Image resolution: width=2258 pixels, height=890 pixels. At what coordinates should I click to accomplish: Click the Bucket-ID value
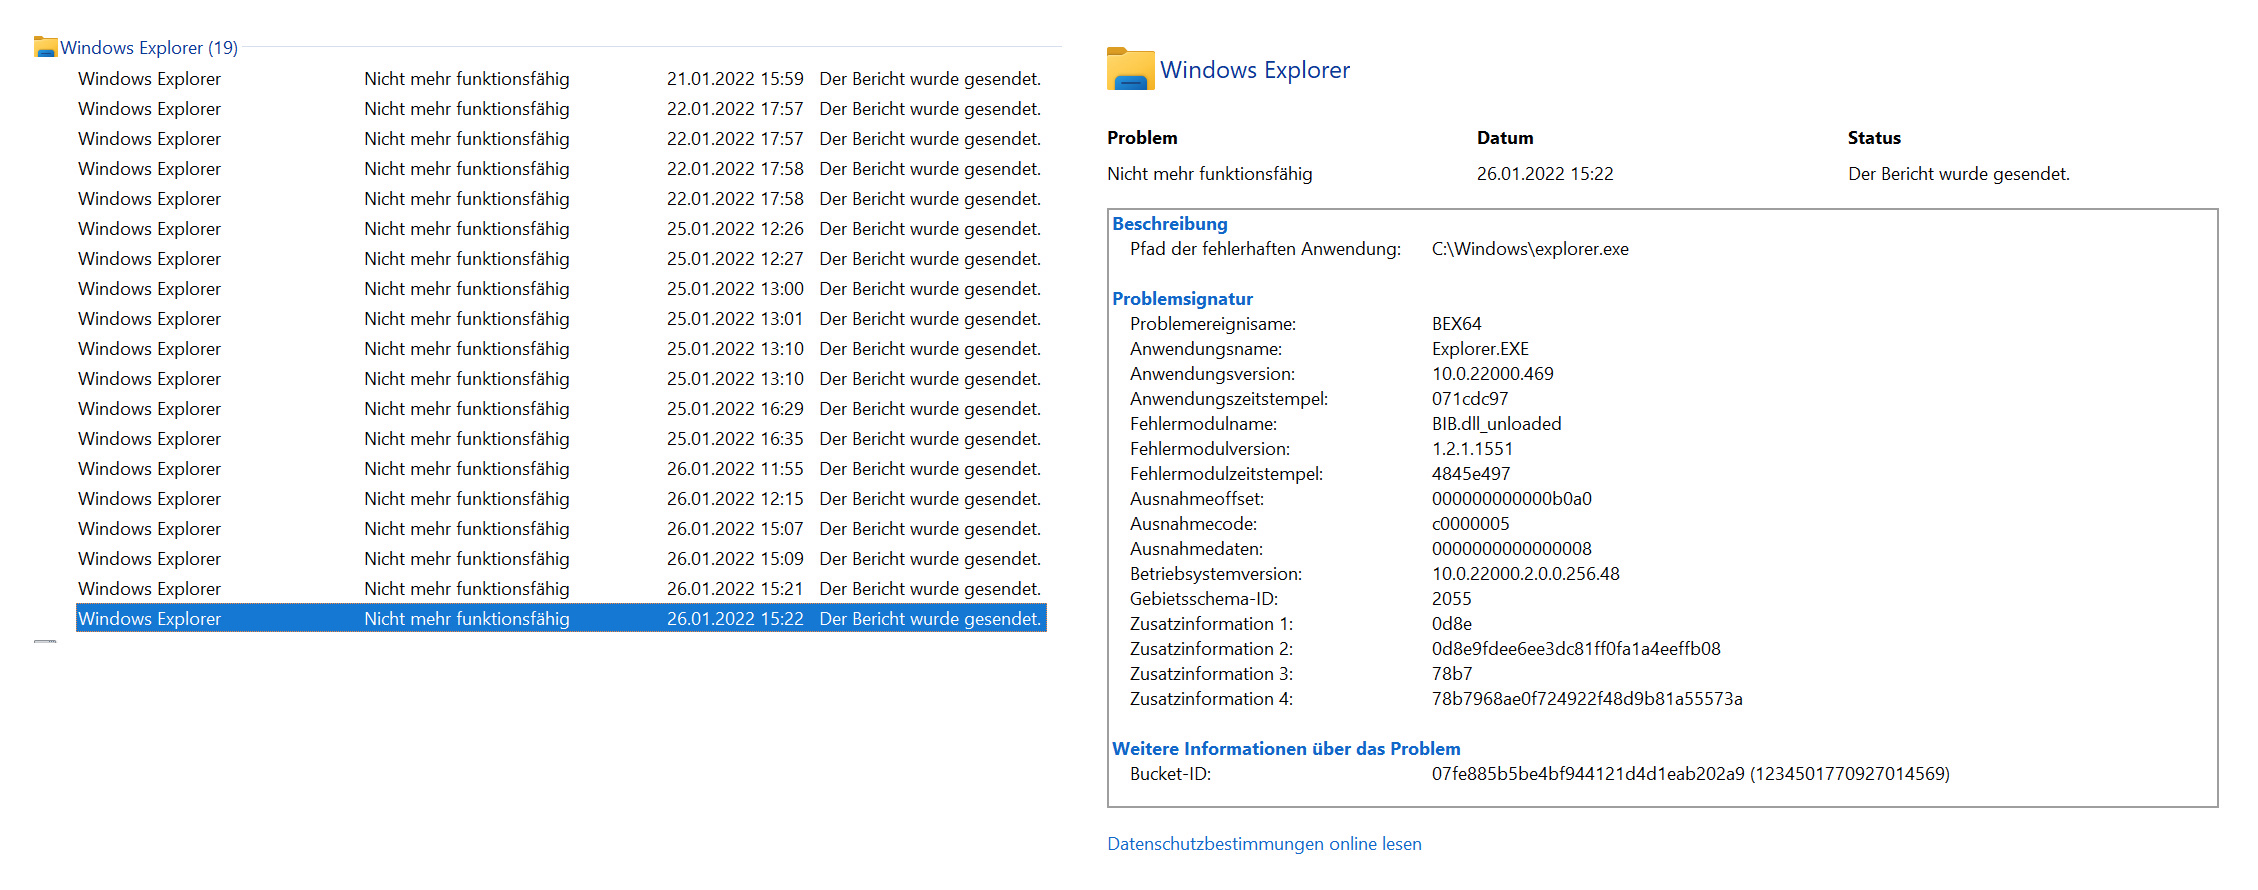(x=1691, y=774)
